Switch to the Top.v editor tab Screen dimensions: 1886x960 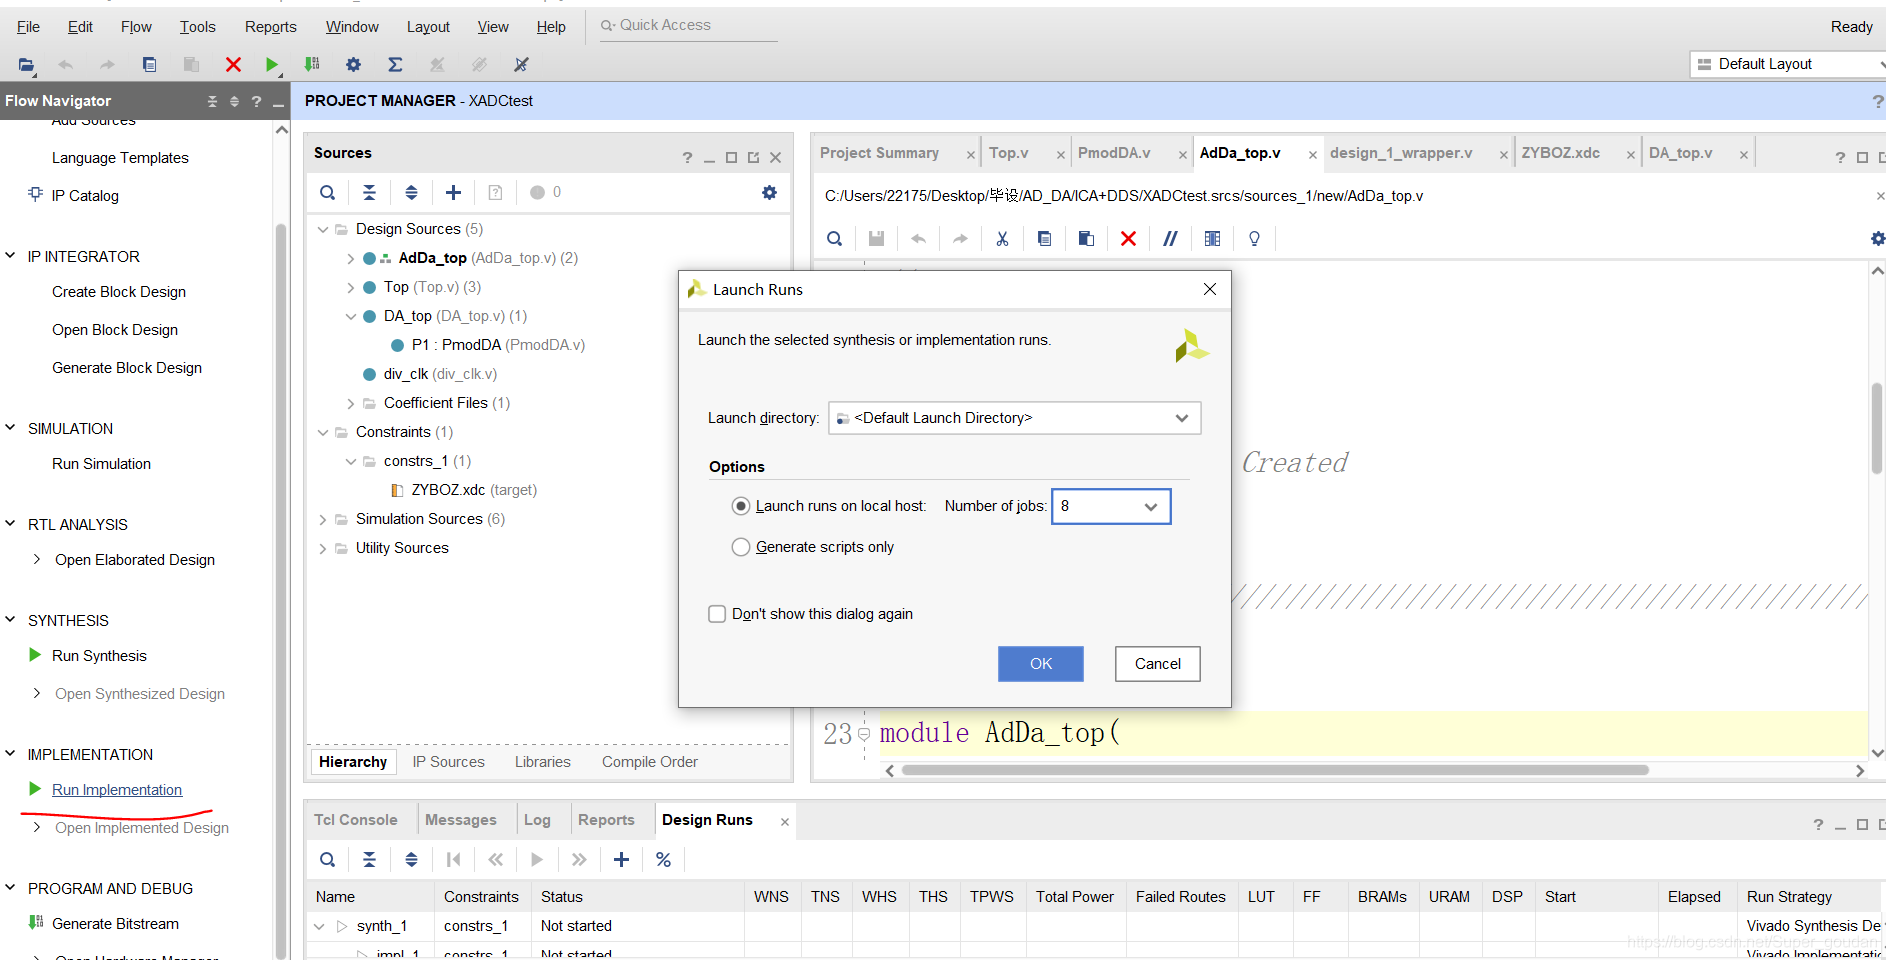point(1009,153)
